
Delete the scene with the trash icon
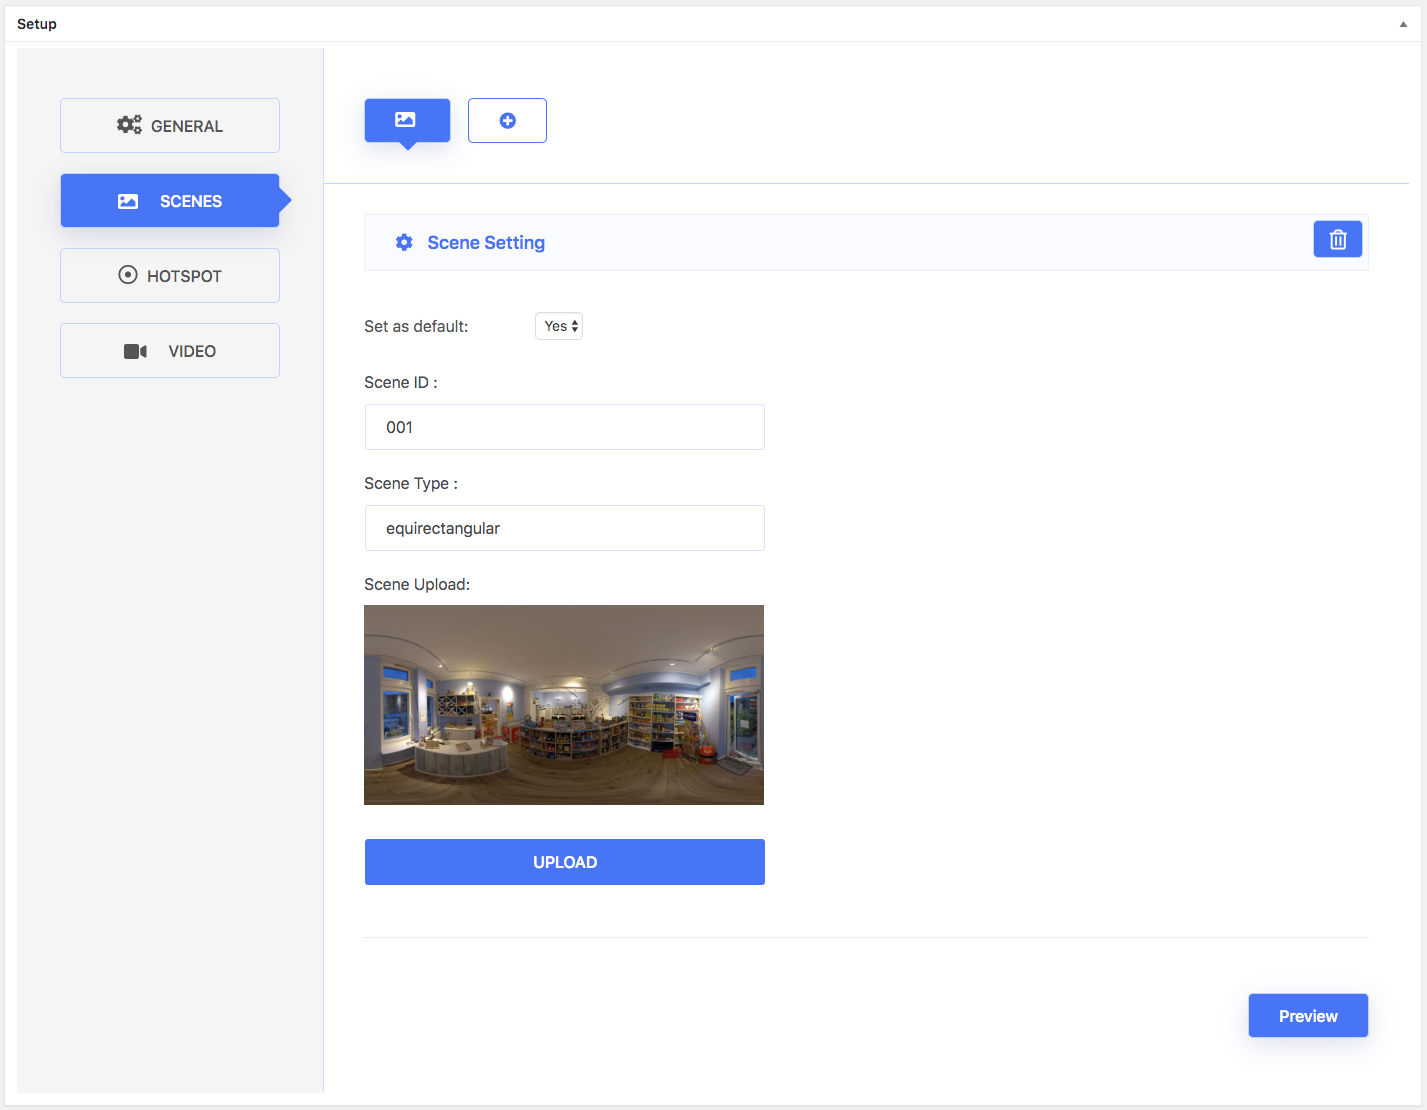click(x=1337, y=240)
